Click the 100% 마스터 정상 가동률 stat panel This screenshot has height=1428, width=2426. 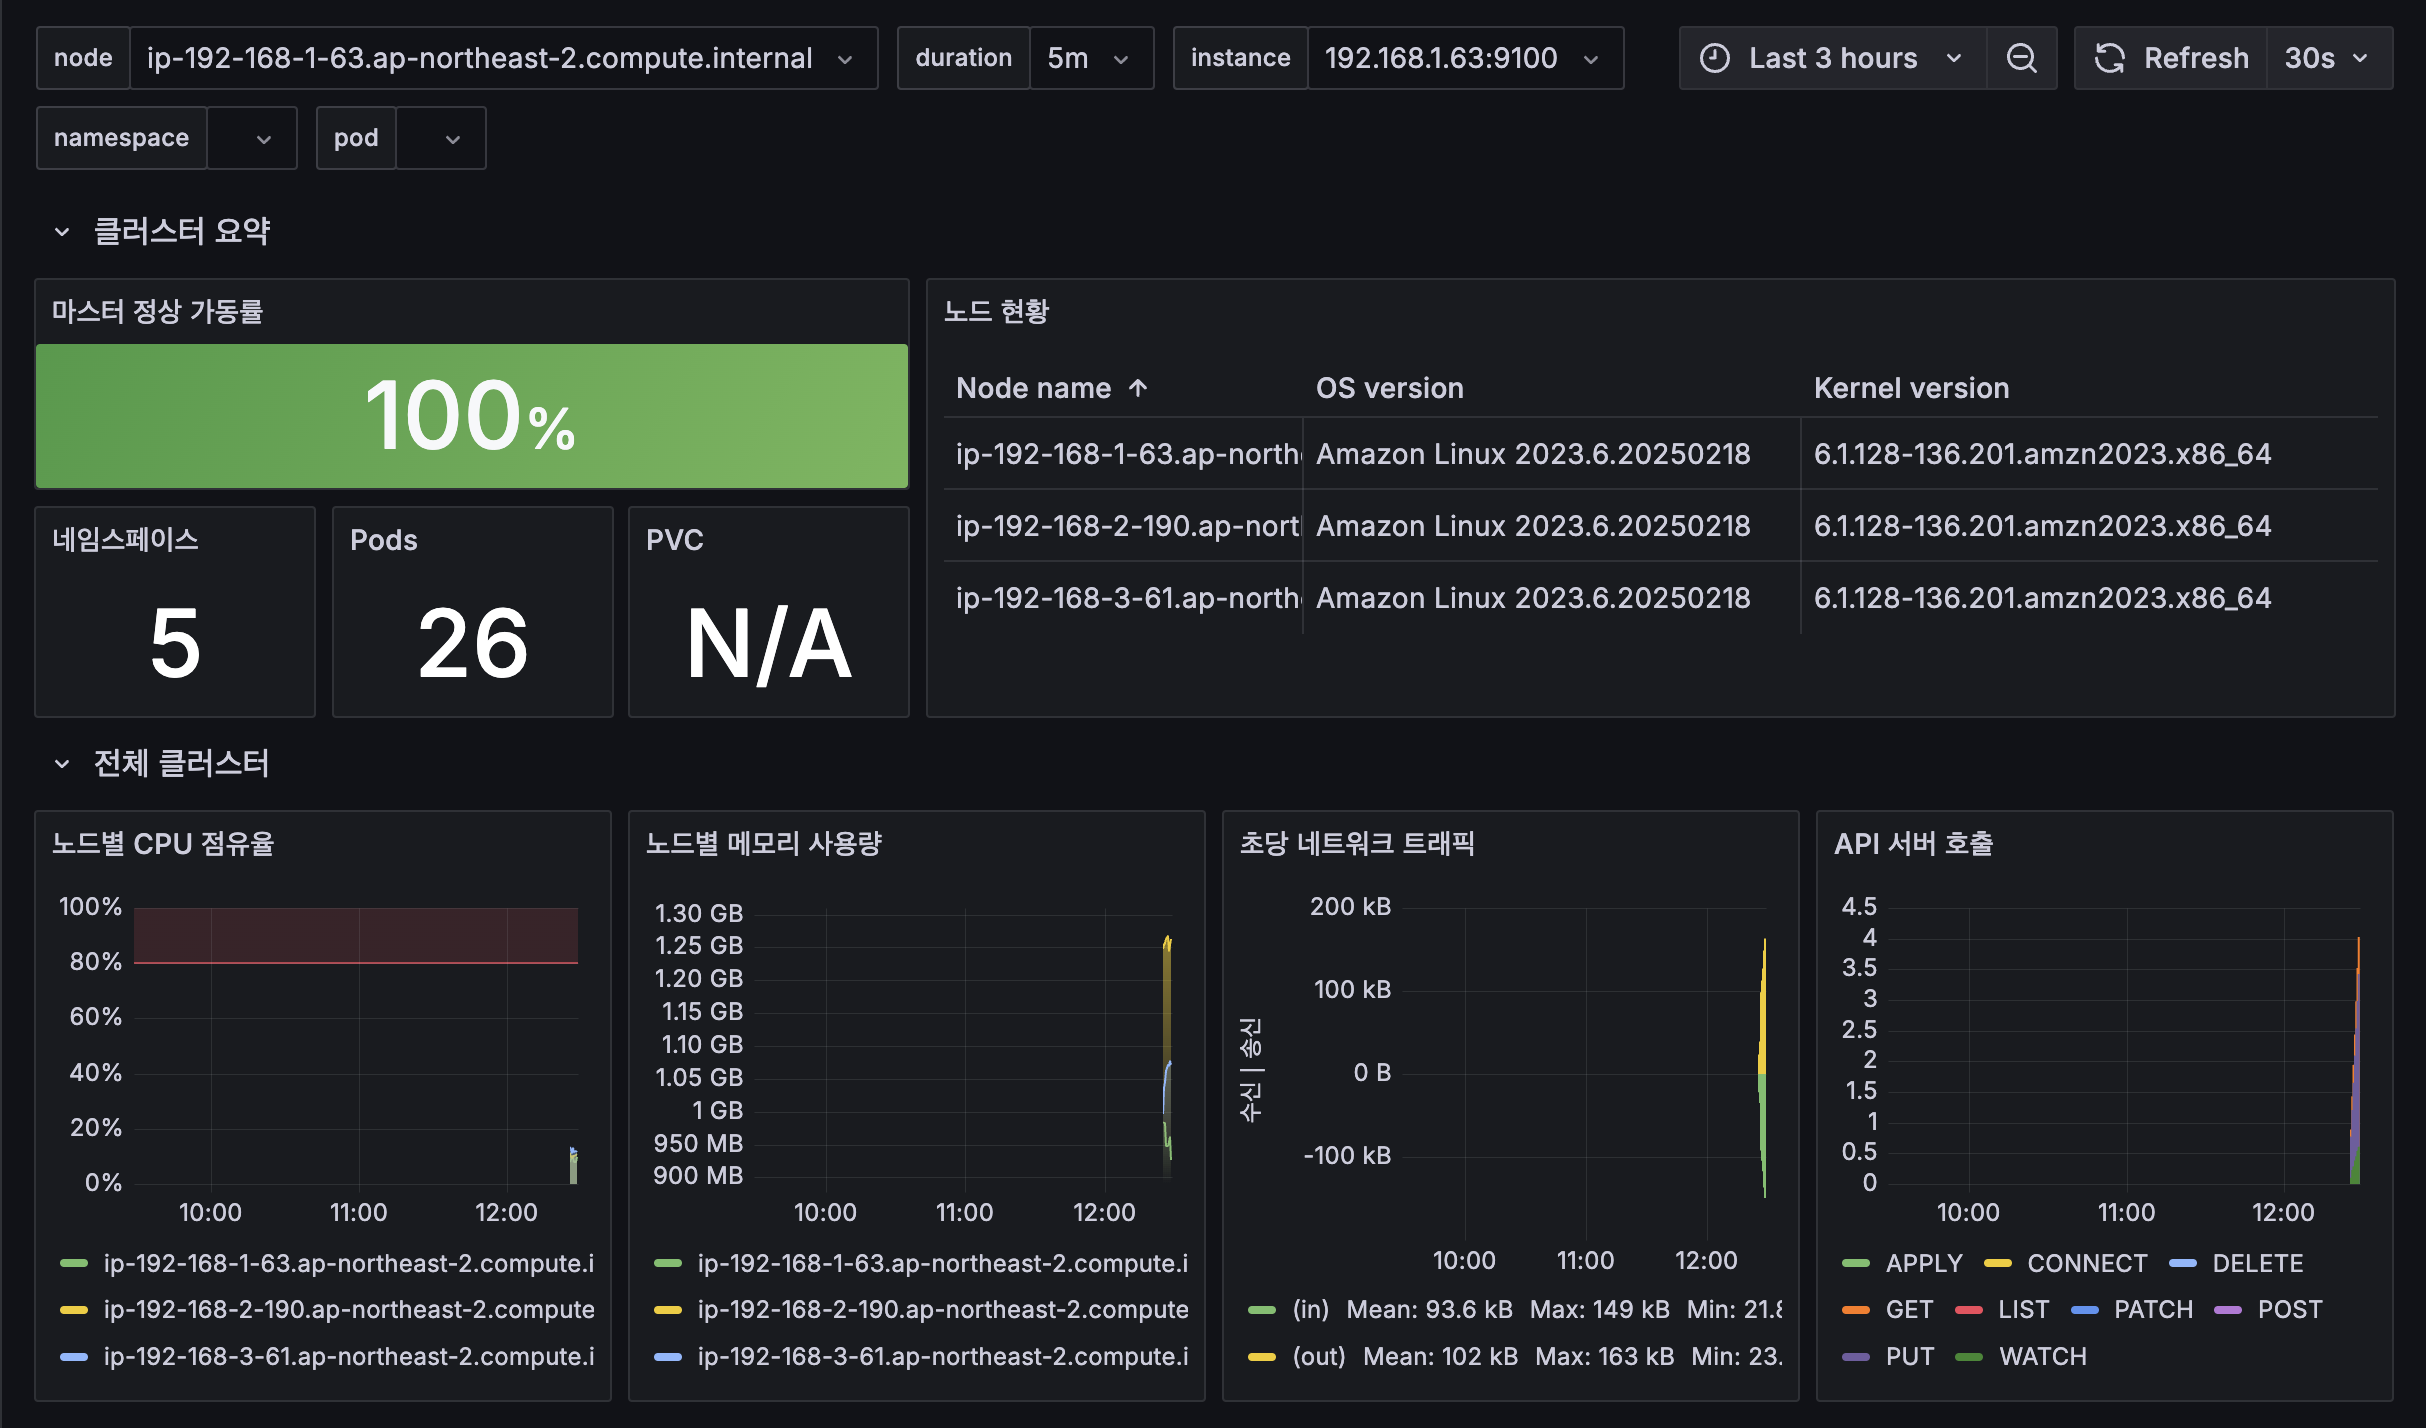pos(471,416)
